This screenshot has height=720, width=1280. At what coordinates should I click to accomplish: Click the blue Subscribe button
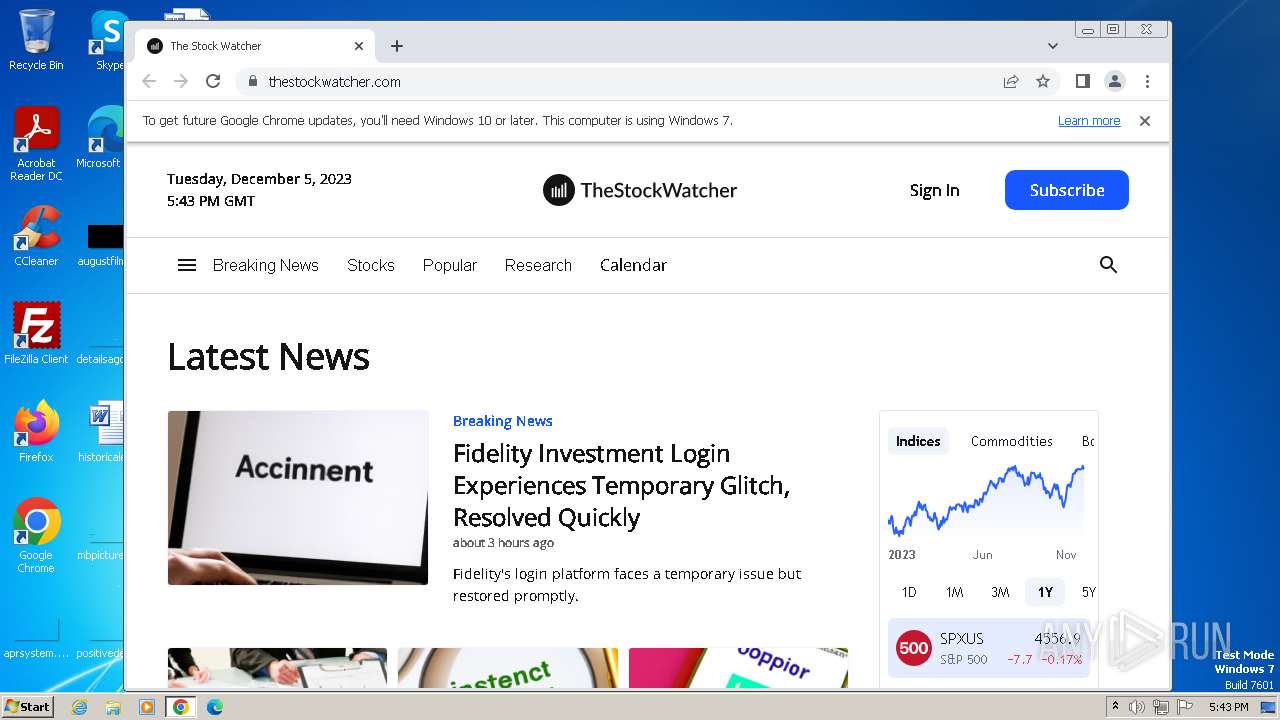[1067, 190]
